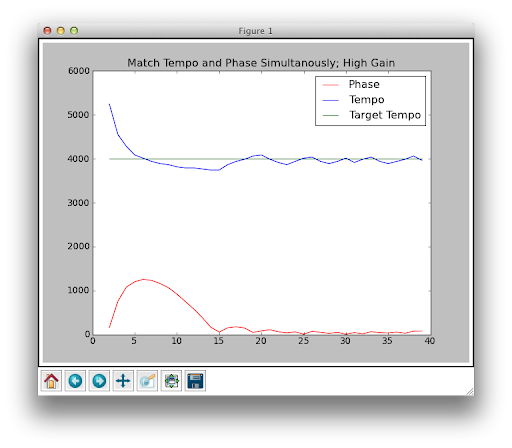Click the window resize grip corner

pyautogui.click(x=470, y=392)
